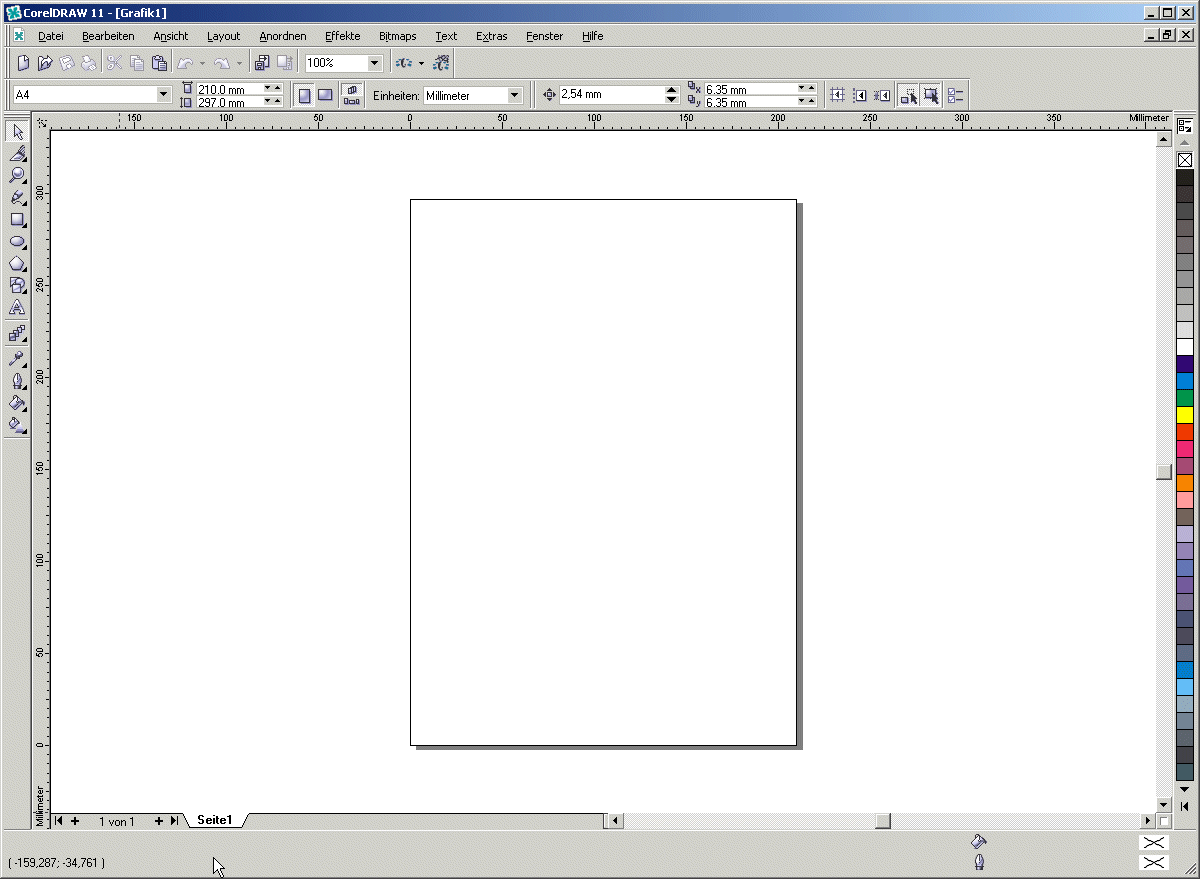The image size is (1200, 879).
Task: Toggle Treat as Filled button
Action: point(930,95)
